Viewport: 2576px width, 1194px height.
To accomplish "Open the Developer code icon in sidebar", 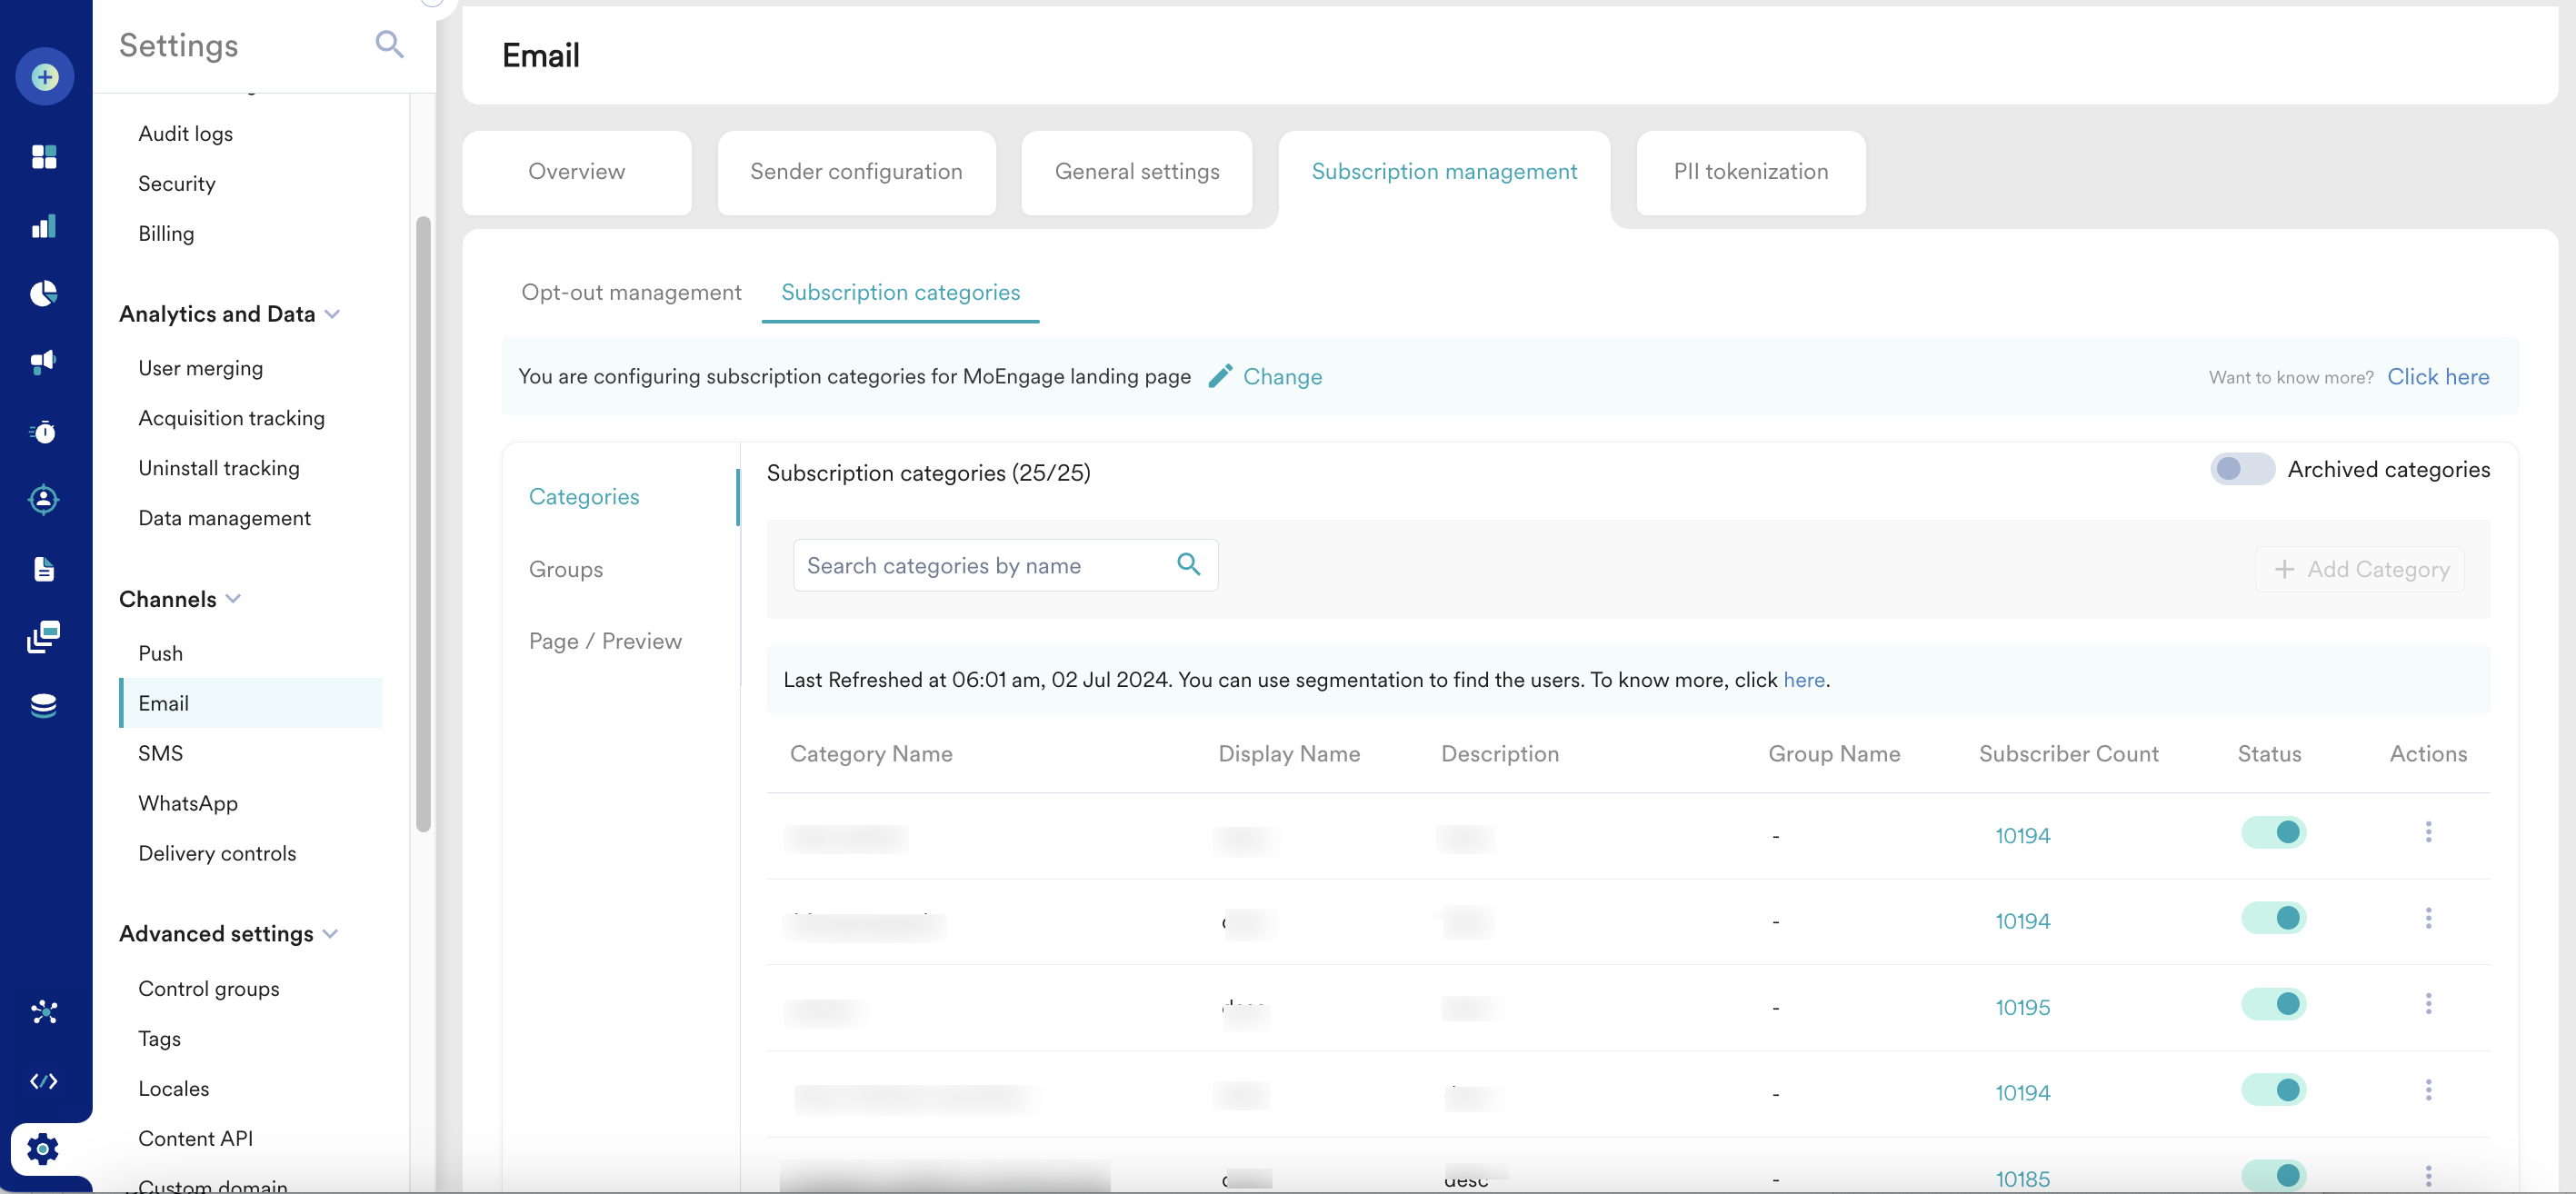I will (x=44, y=1080).
